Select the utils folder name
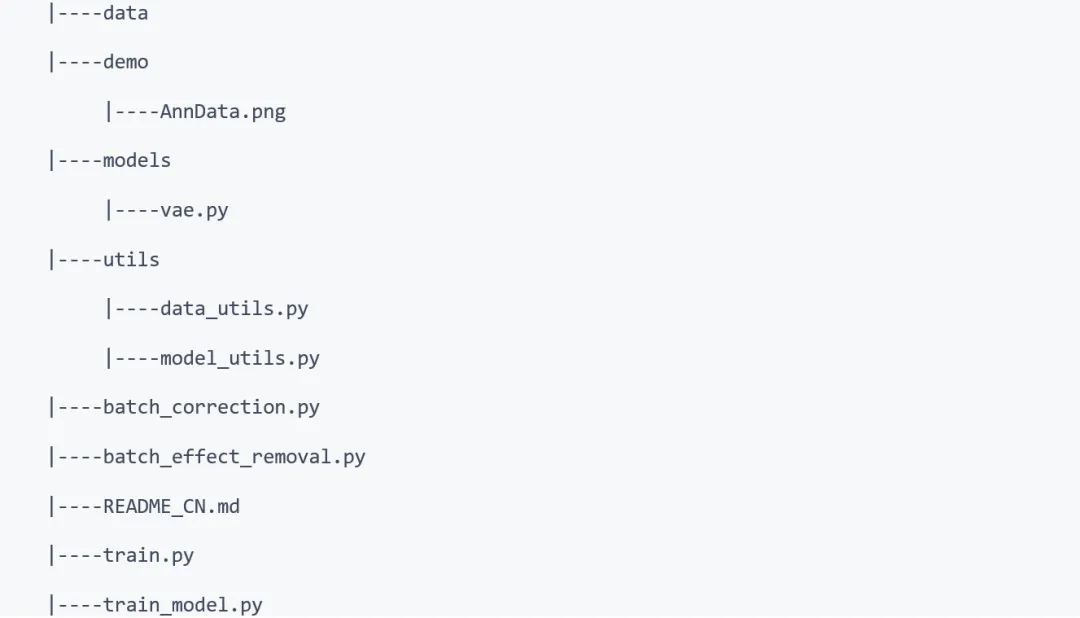This screenshot has height=618, width=1080. coord(131,259)
